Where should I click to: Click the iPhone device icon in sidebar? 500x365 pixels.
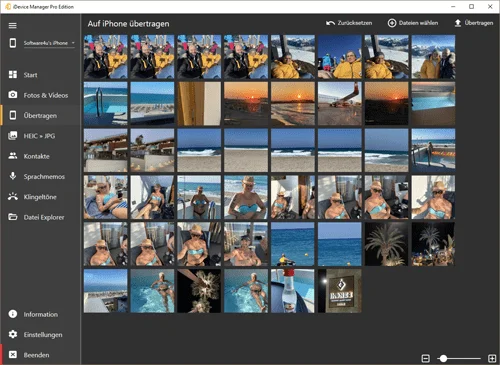coord(13,43)
